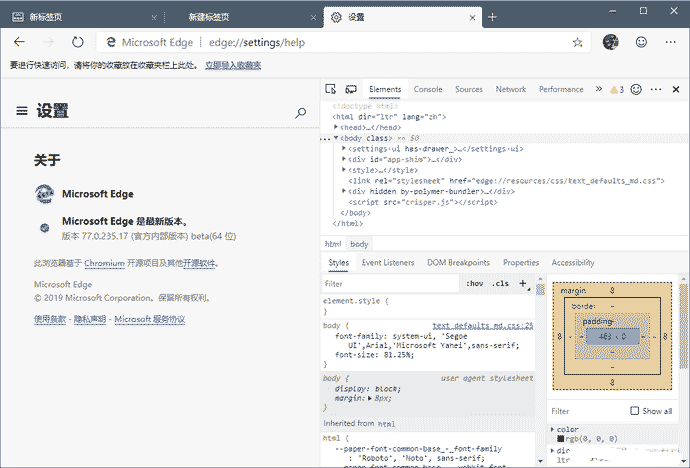Image resolution: width=690 pixels, height=468 pixels.
Task: Click the box model content size
Action: coord(612,336)
